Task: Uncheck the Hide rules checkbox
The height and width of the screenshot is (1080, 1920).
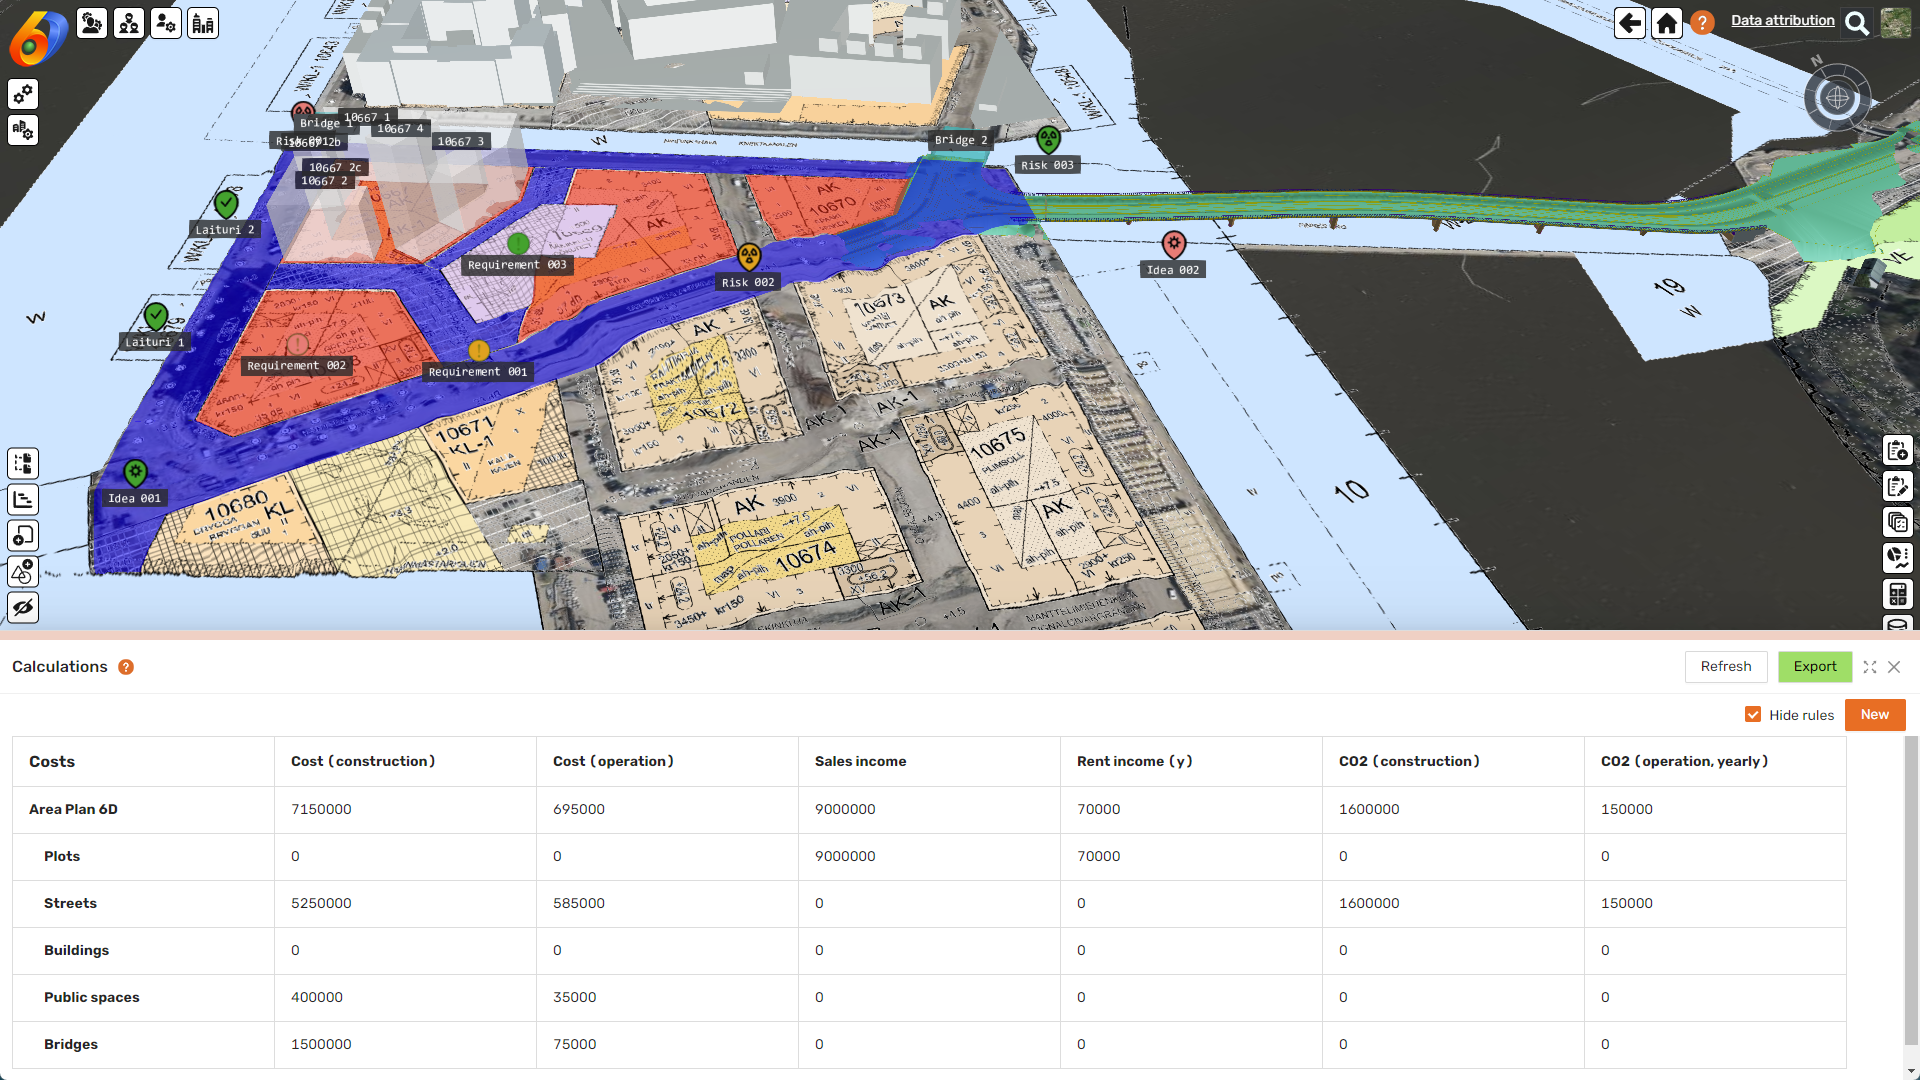Action: click(x=1753, y=714)
